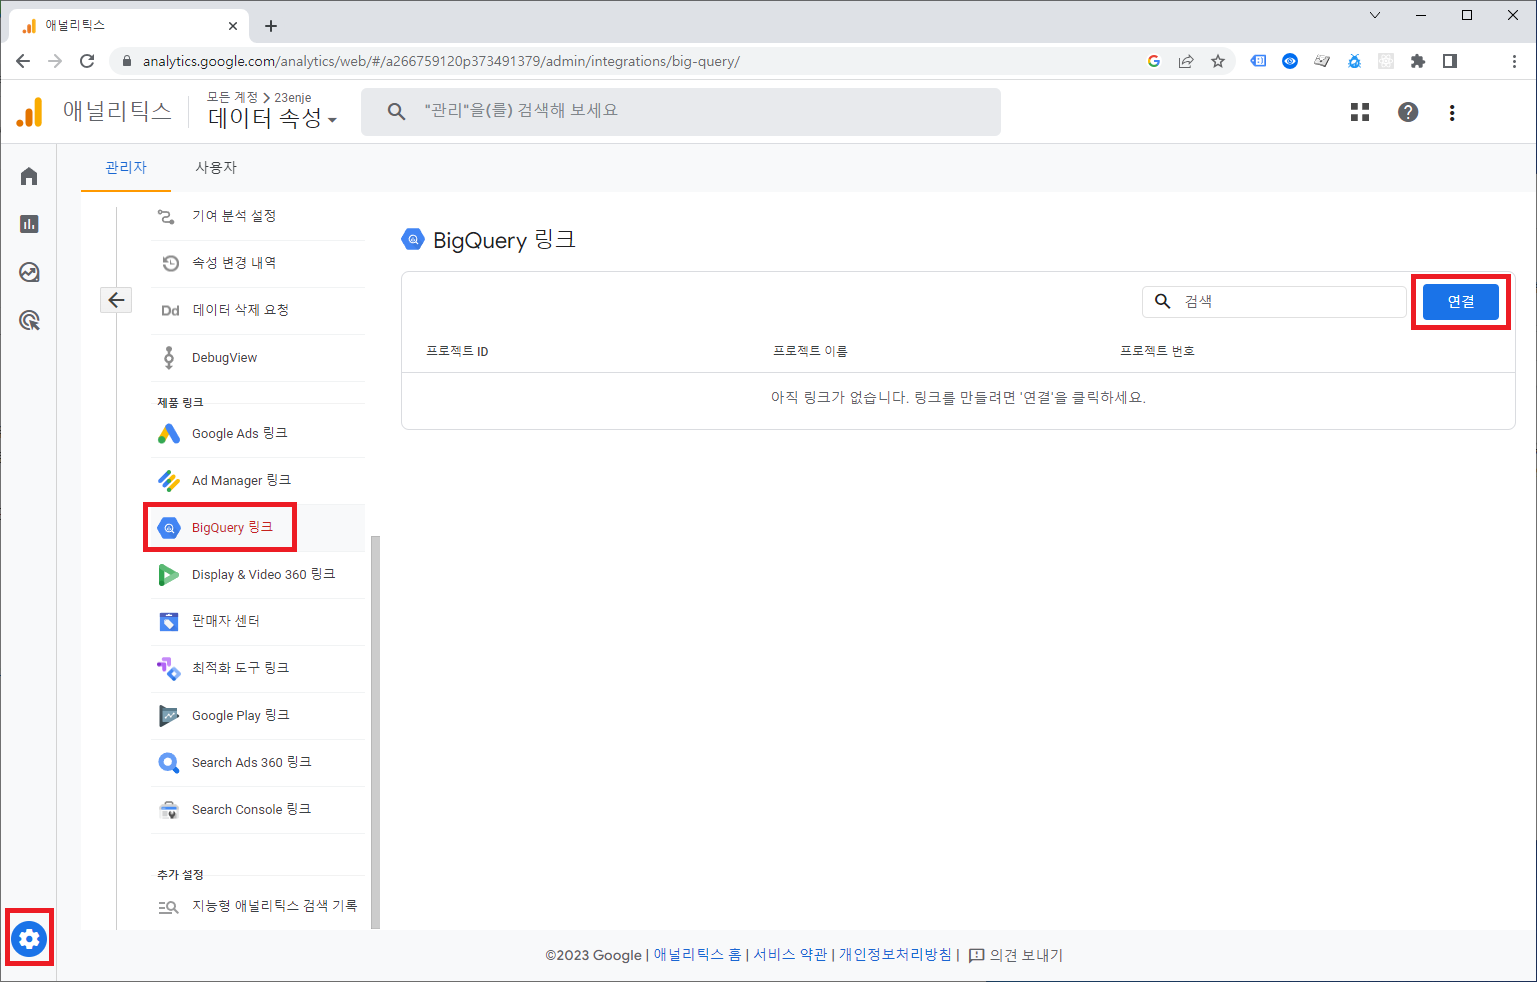Open the browser side panel icon

point(1450,61)
